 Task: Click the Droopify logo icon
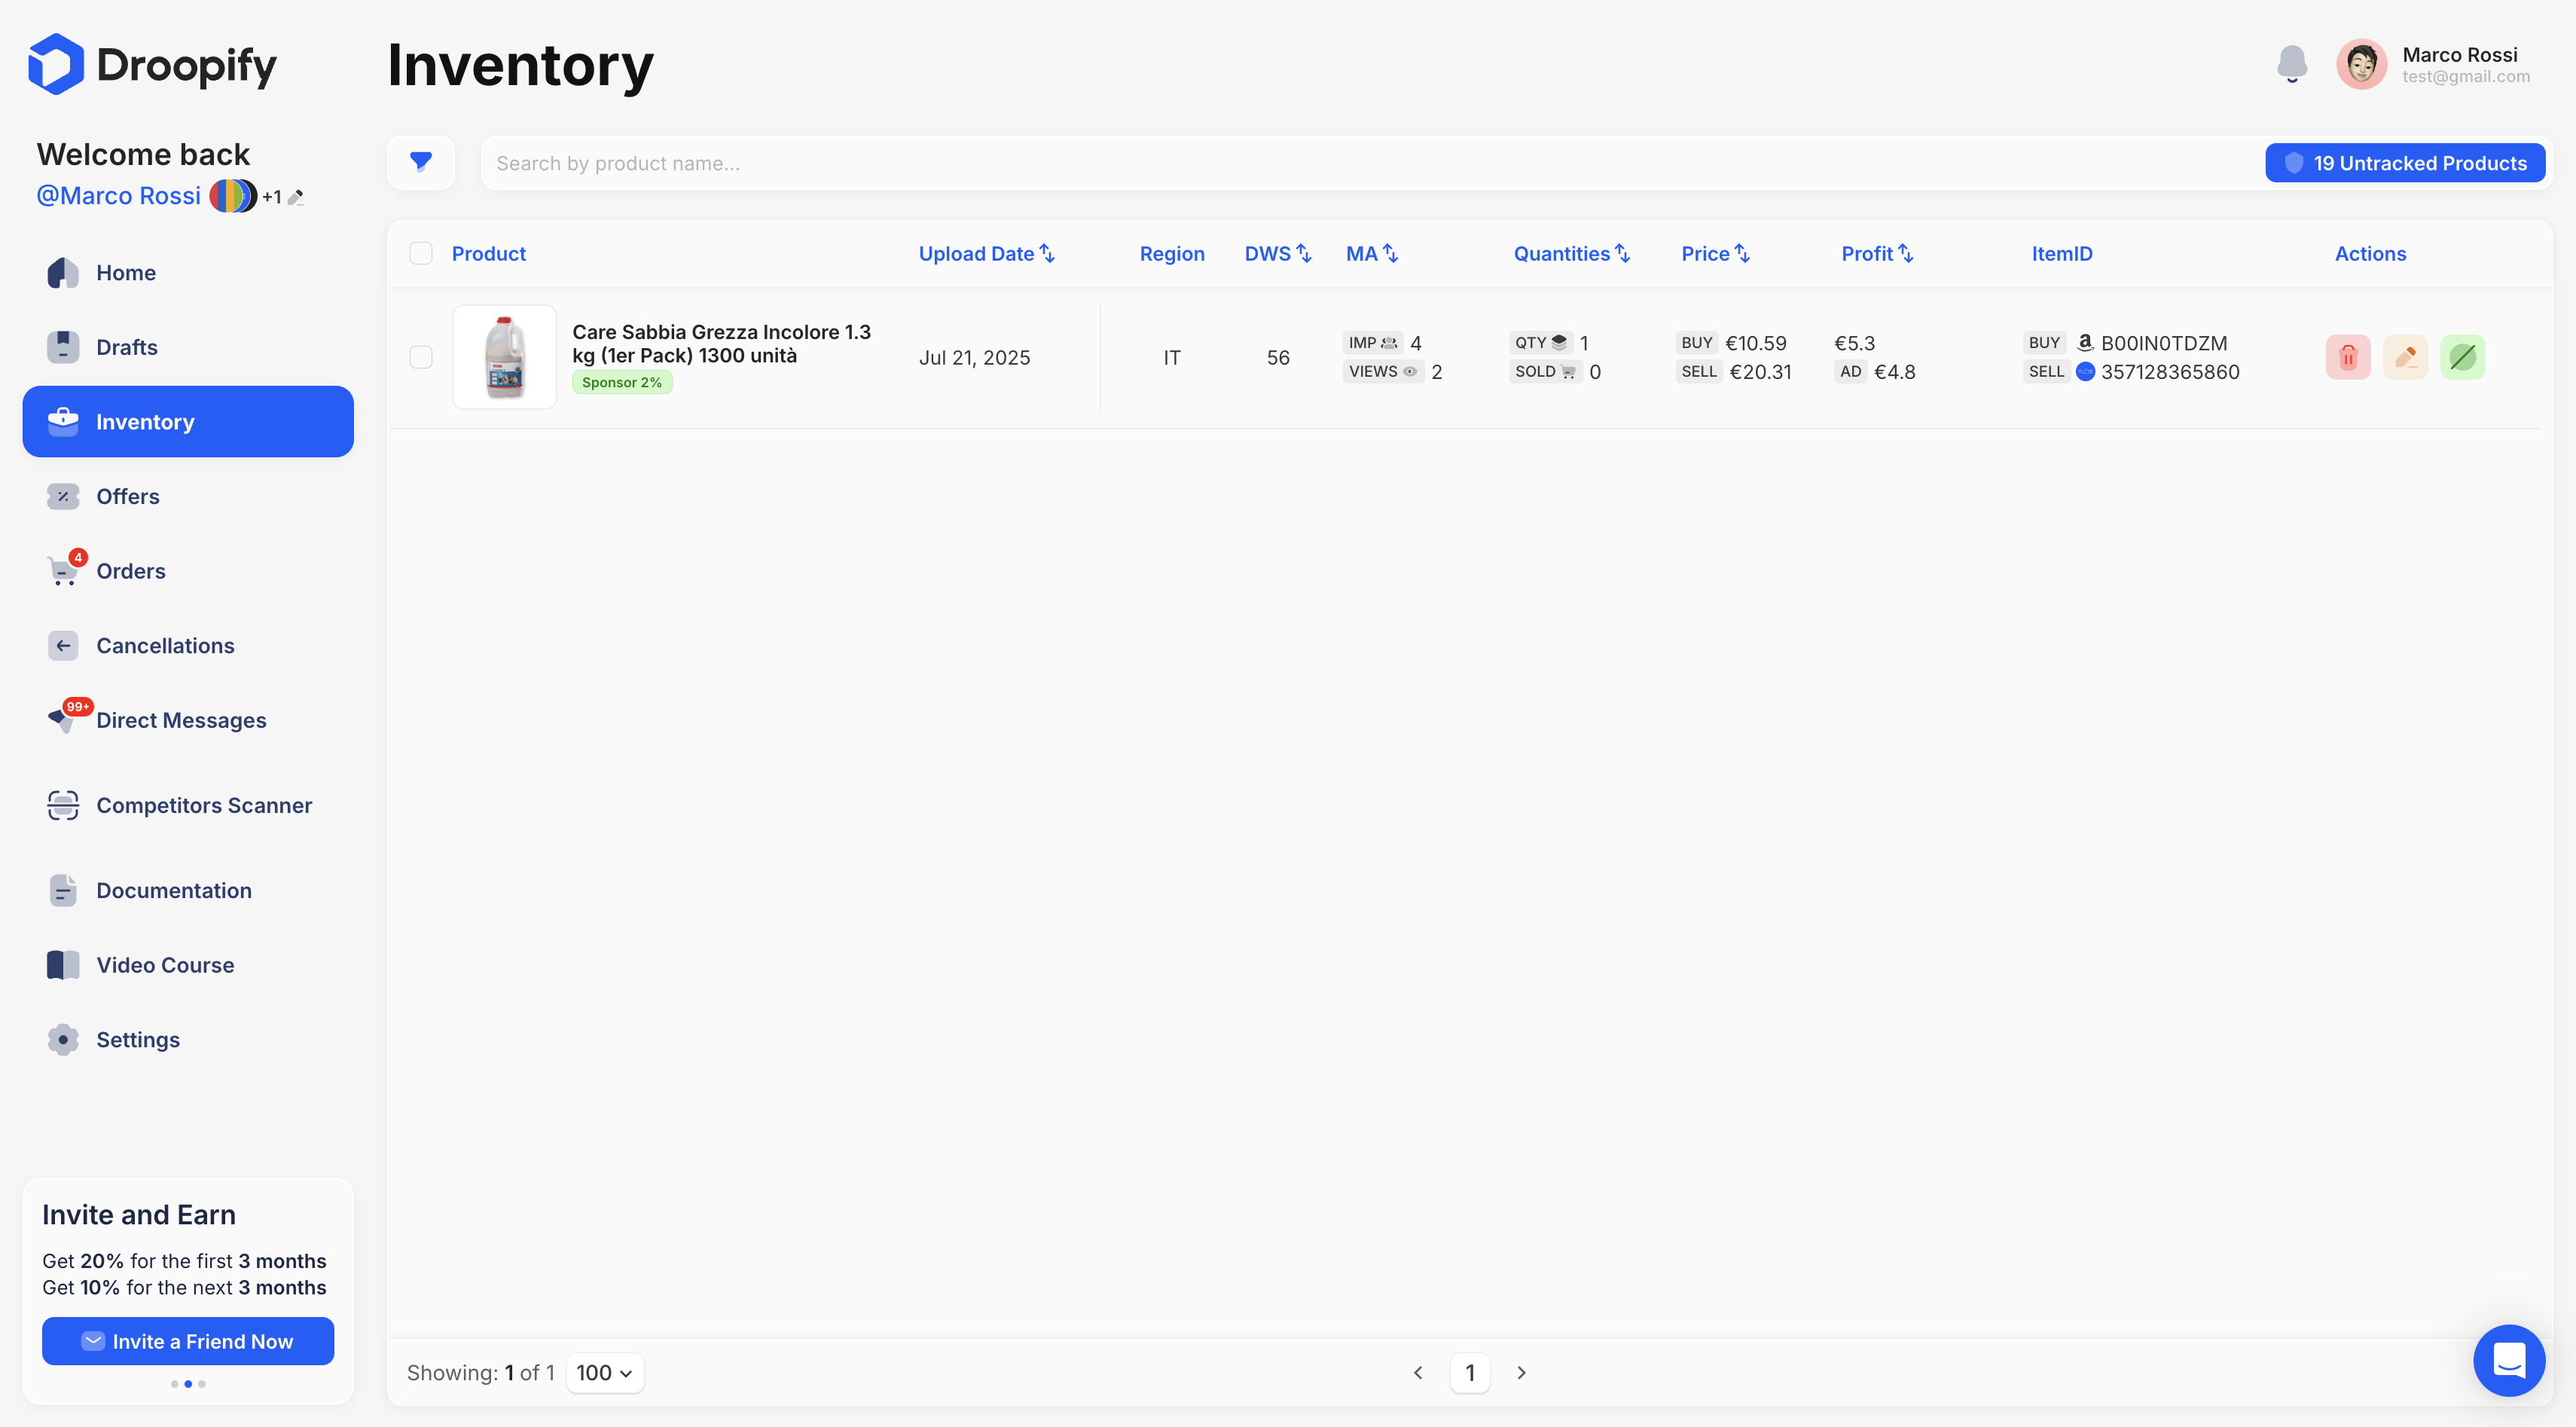[56, 64]
